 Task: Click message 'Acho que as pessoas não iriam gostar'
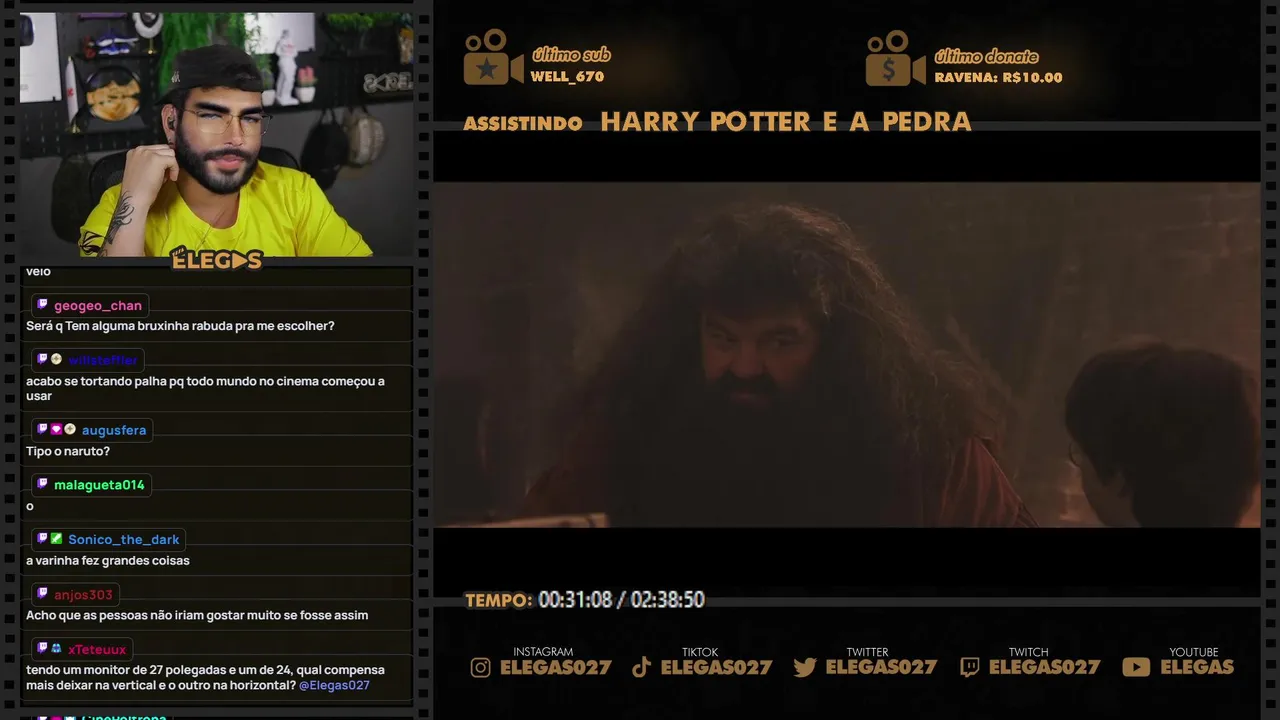[x=197, y=616]
